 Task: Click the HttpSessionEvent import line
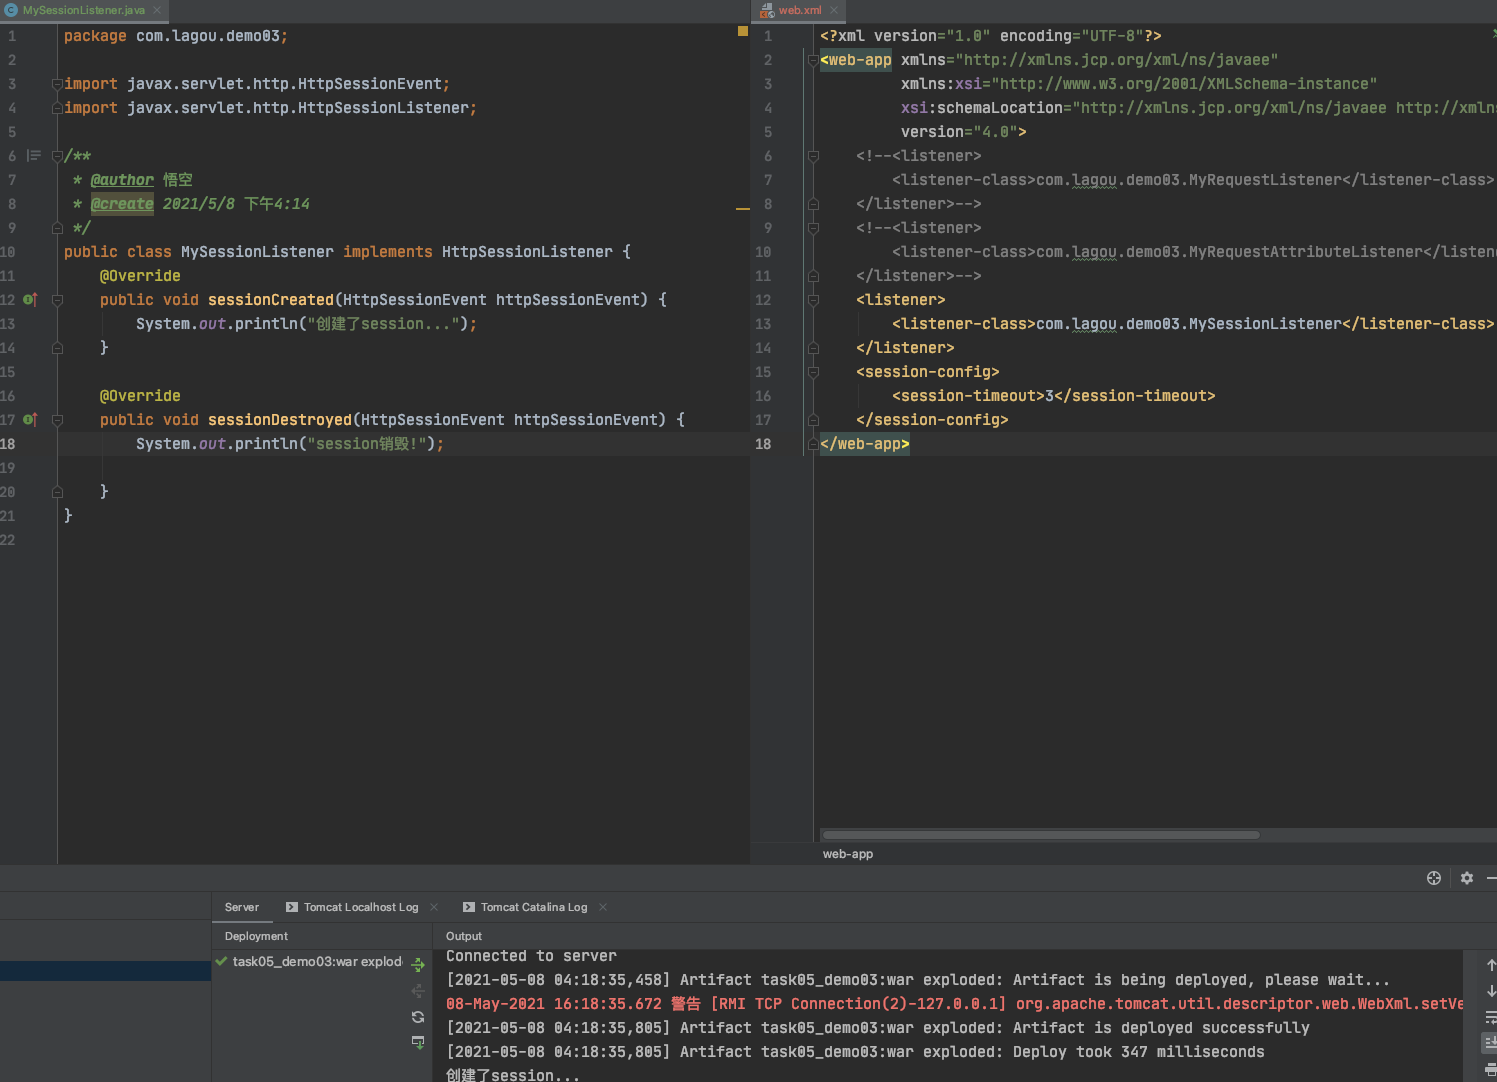click(257, 84)
